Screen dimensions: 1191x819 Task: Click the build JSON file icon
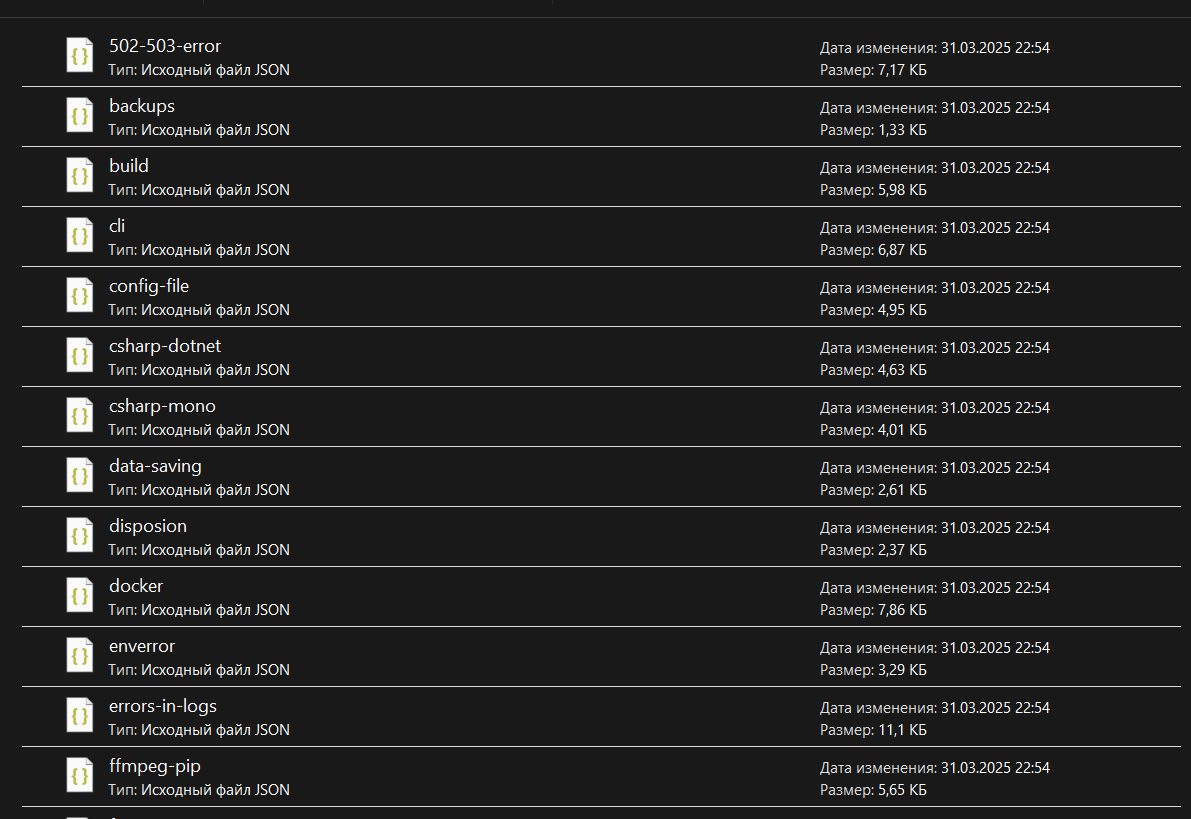80,175
